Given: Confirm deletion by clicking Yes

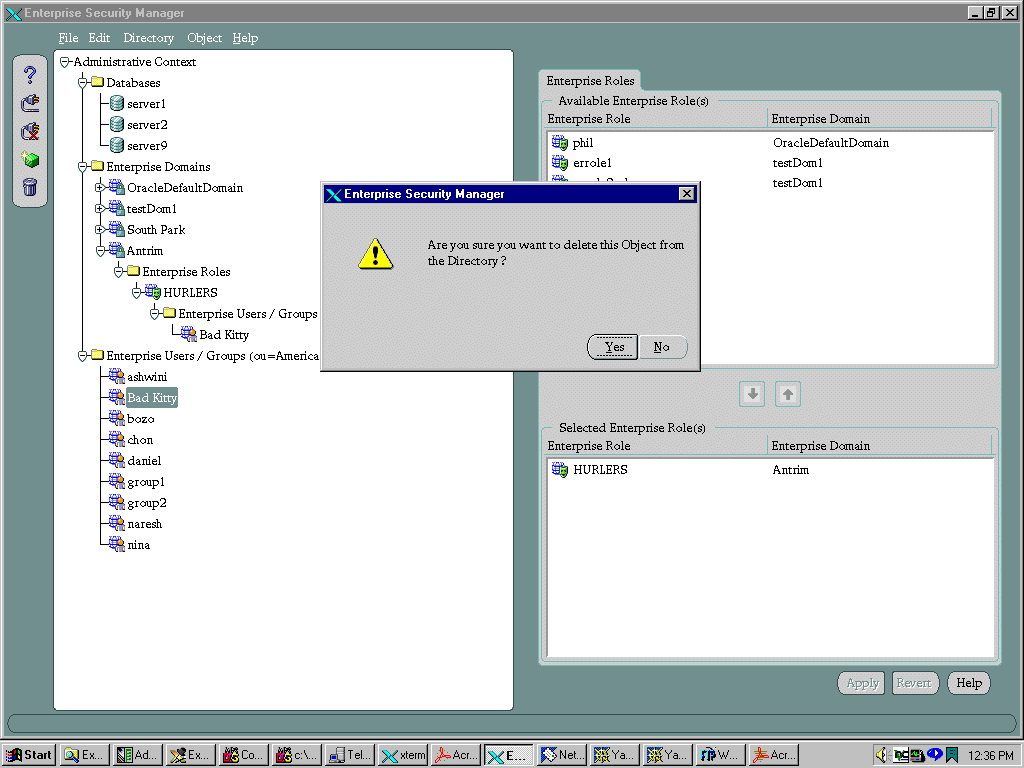Looking at the screenshot, I should (613, 347).
